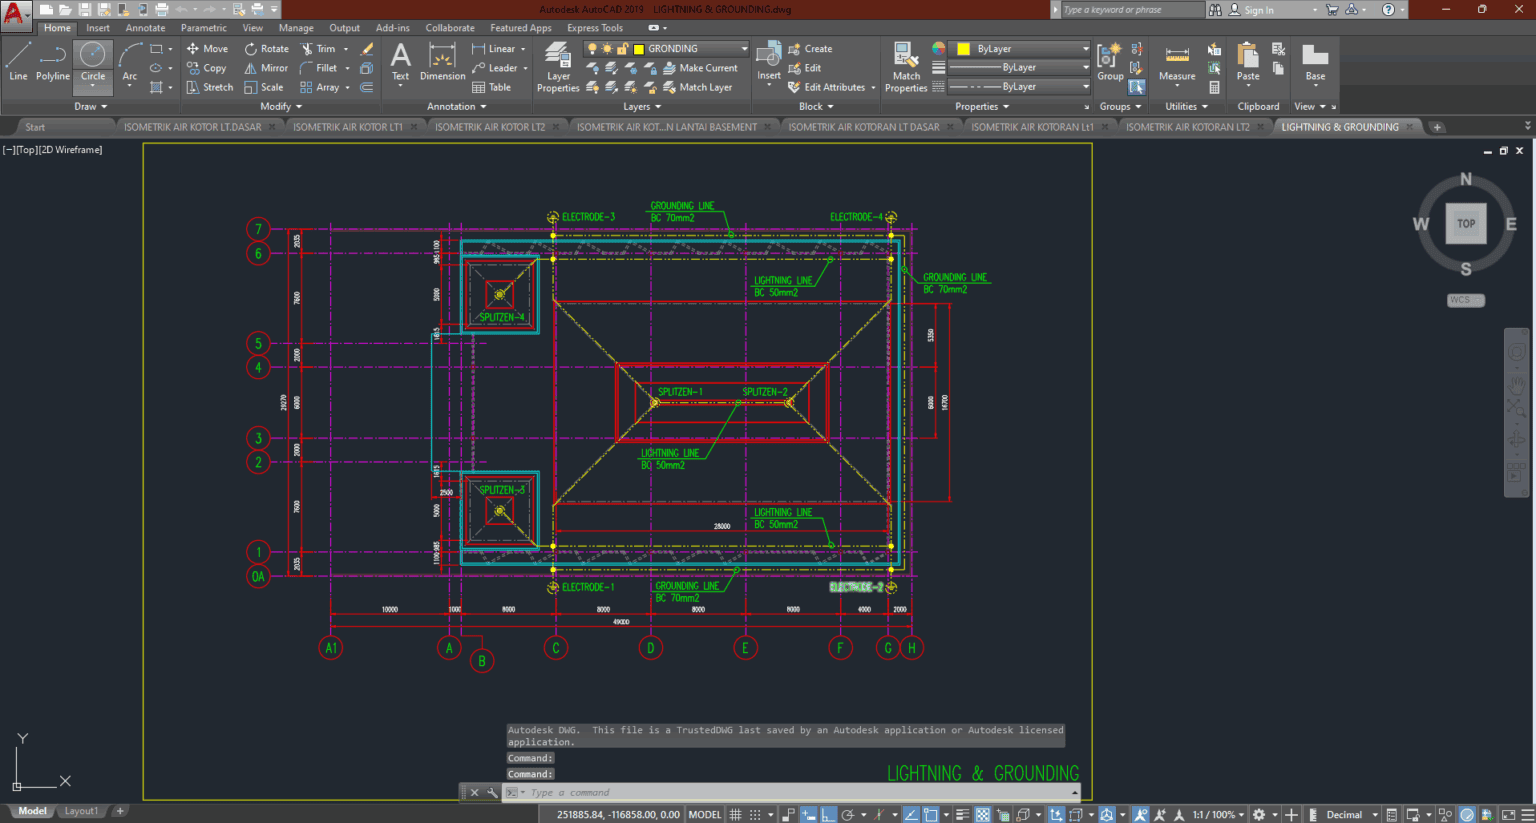Switch to the Insert ribbon tab
This screenshot has width=1536, height=823.
click(97, 27)
